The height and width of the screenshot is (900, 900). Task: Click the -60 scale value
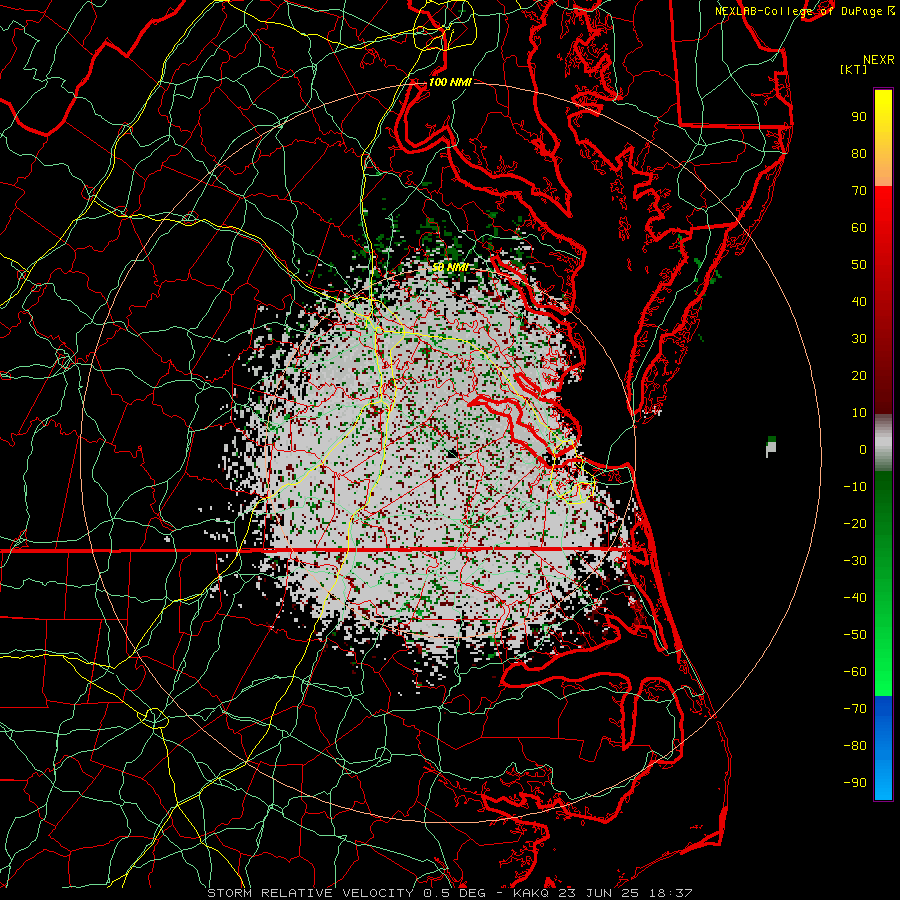click(855, 672)
